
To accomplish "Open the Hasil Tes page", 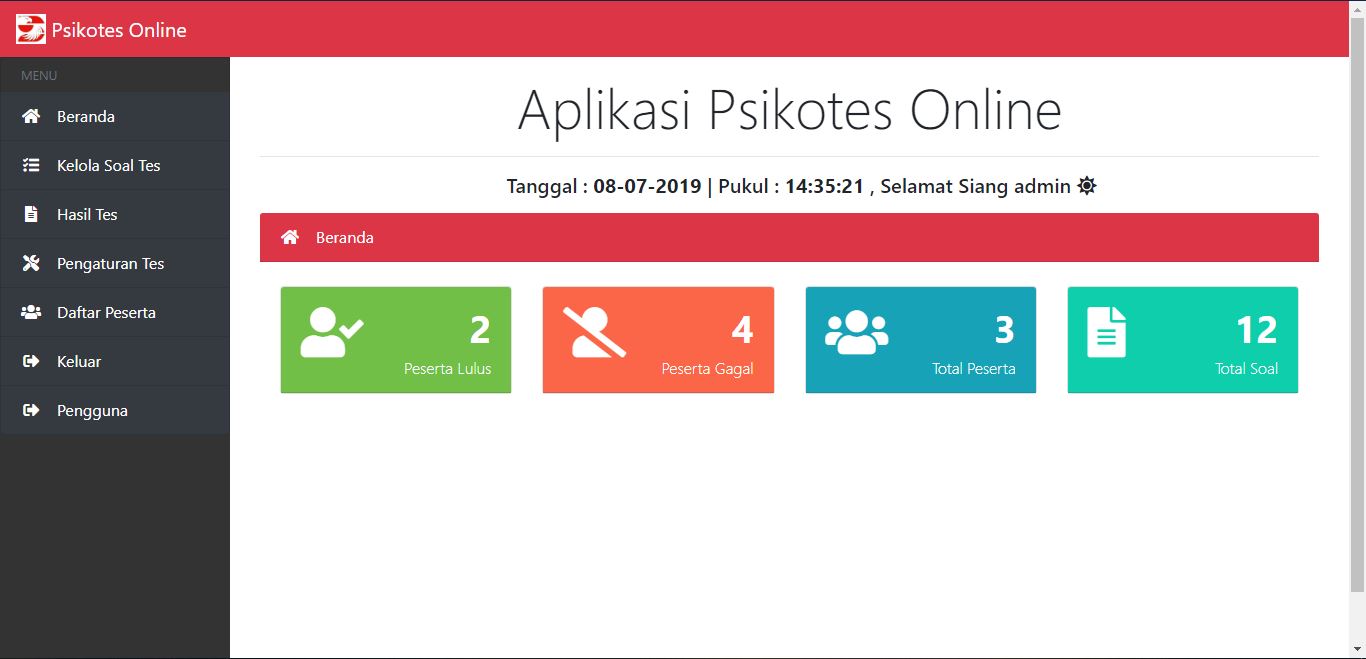I will pos(89,214).
